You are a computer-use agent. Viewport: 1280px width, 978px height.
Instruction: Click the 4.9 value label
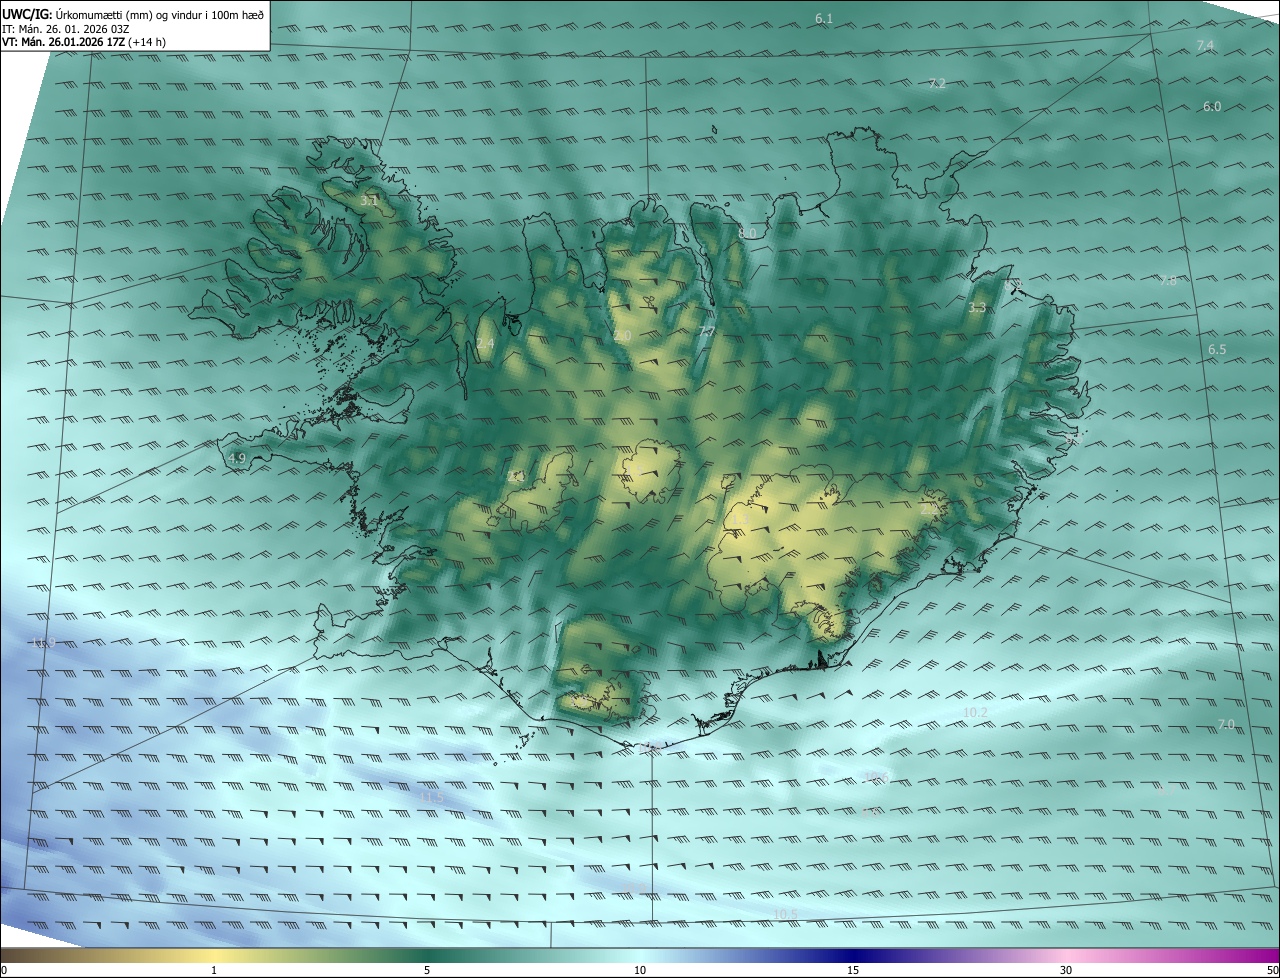click(237, 458)
